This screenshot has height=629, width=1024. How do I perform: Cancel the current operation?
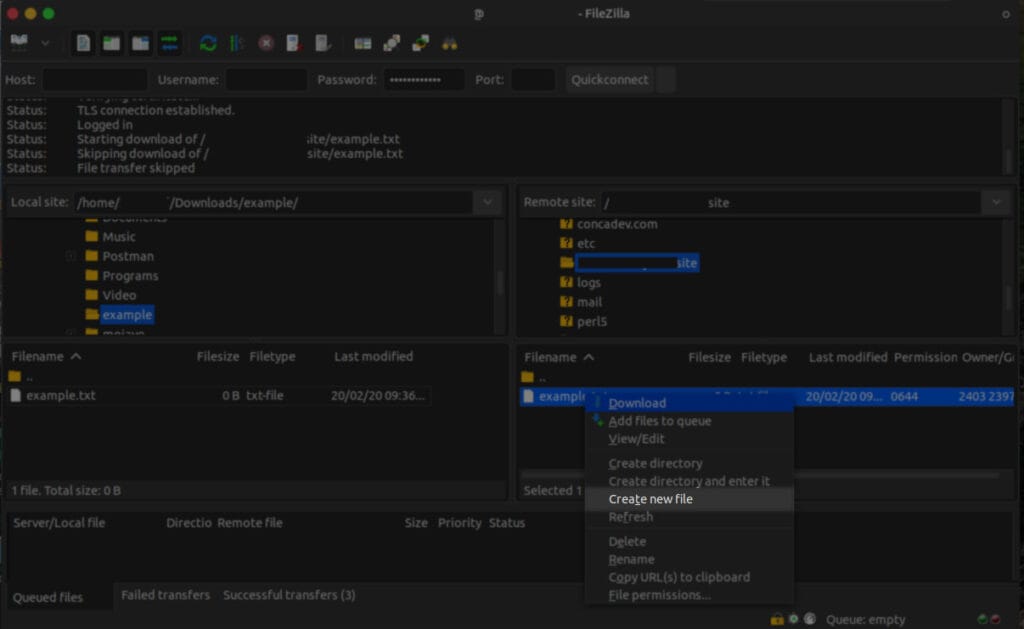coord(265,43)
